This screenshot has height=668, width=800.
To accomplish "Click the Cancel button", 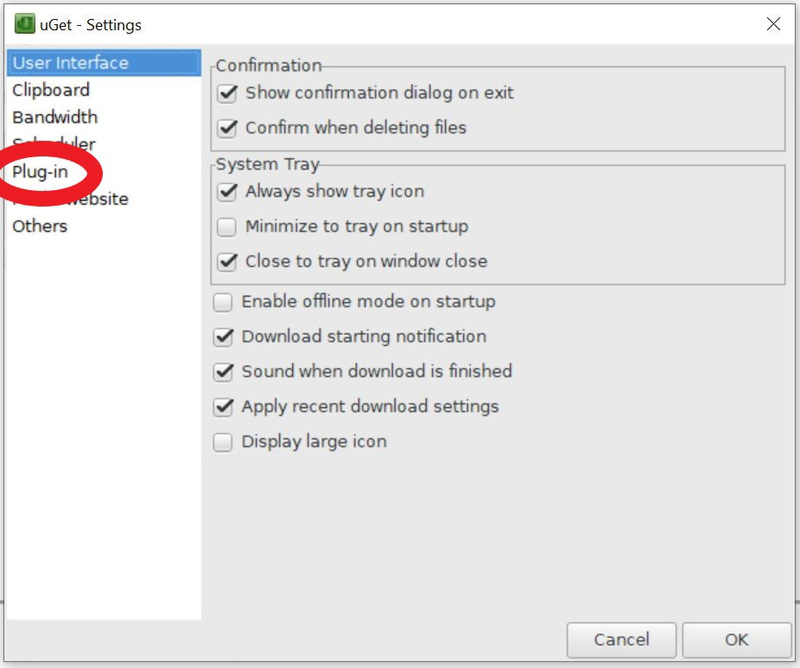I will pyautogui.click(x=621, y=640).
